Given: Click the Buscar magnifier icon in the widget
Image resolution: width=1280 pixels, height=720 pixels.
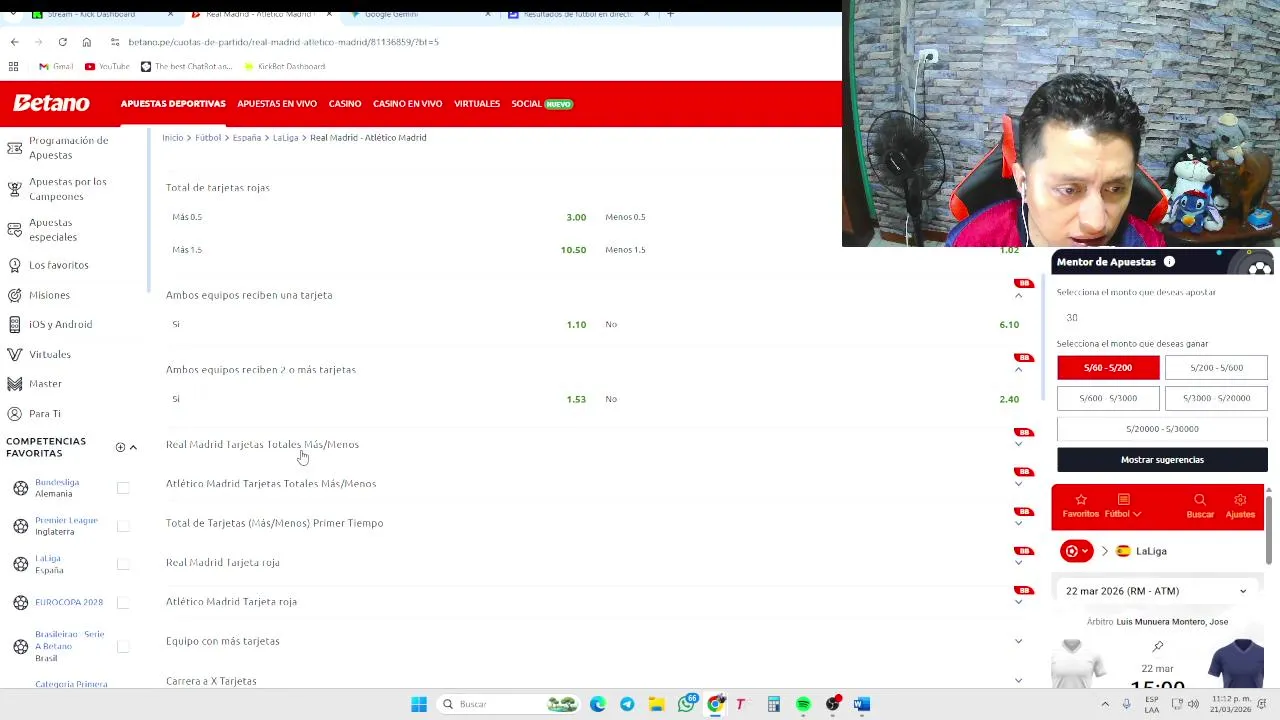Looking at the screenshot, I should click(x=1200, y=500).
